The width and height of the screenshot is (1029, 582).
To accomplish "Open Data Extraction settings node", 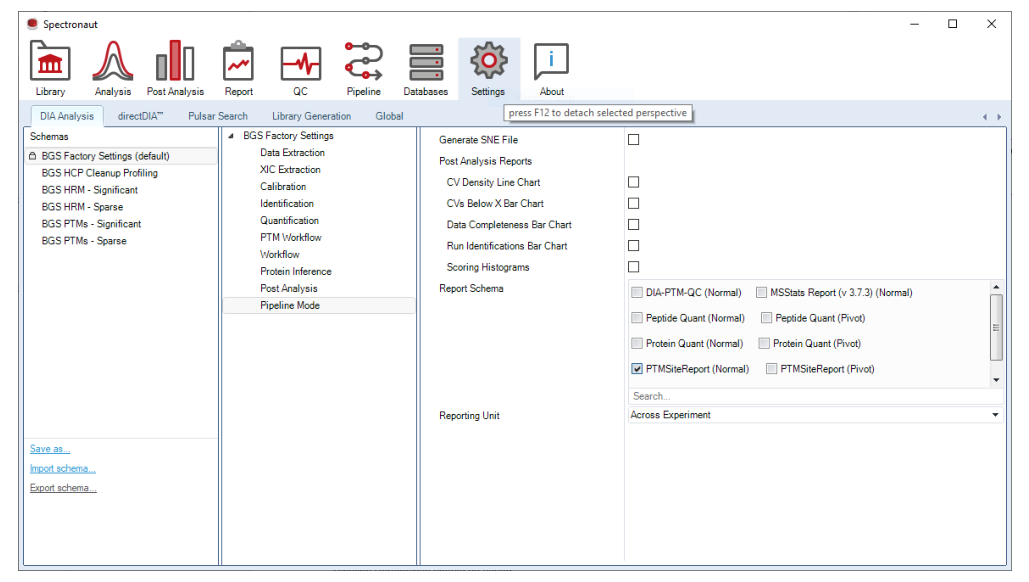I will (x=293, y=153).
